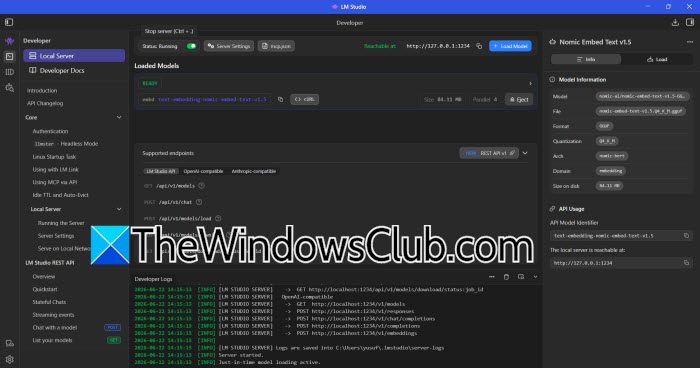700x368 pixels.
Task: Toggle the right panel icon in the top bar
Action: coord(690,22)
